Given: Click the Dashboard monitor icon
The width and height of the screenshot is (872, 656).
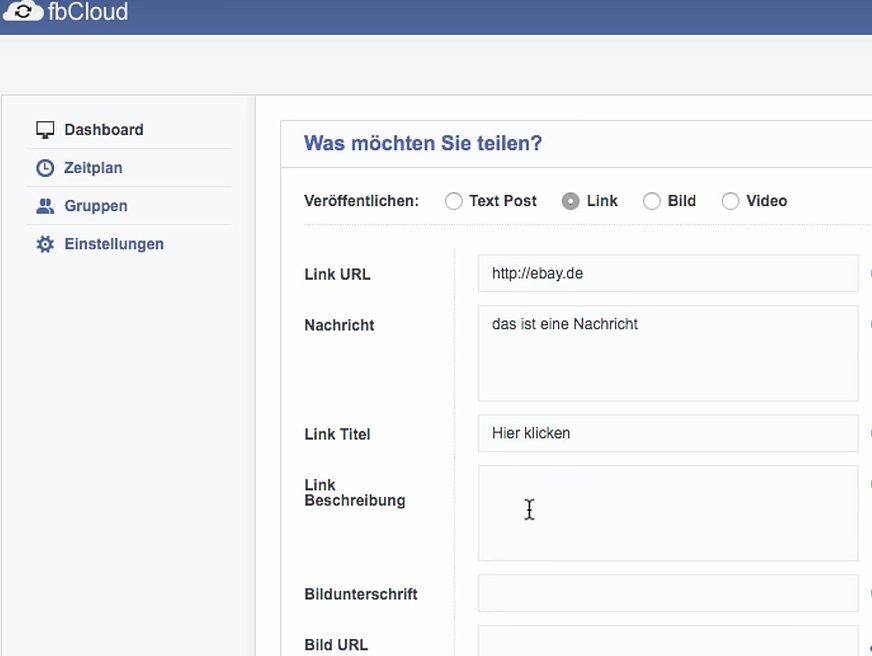Looking at the screenshot, I should pos(45,130).
